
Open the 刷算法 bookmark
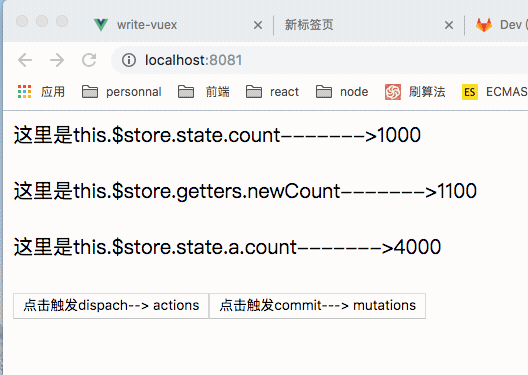[x=415, y=92]
